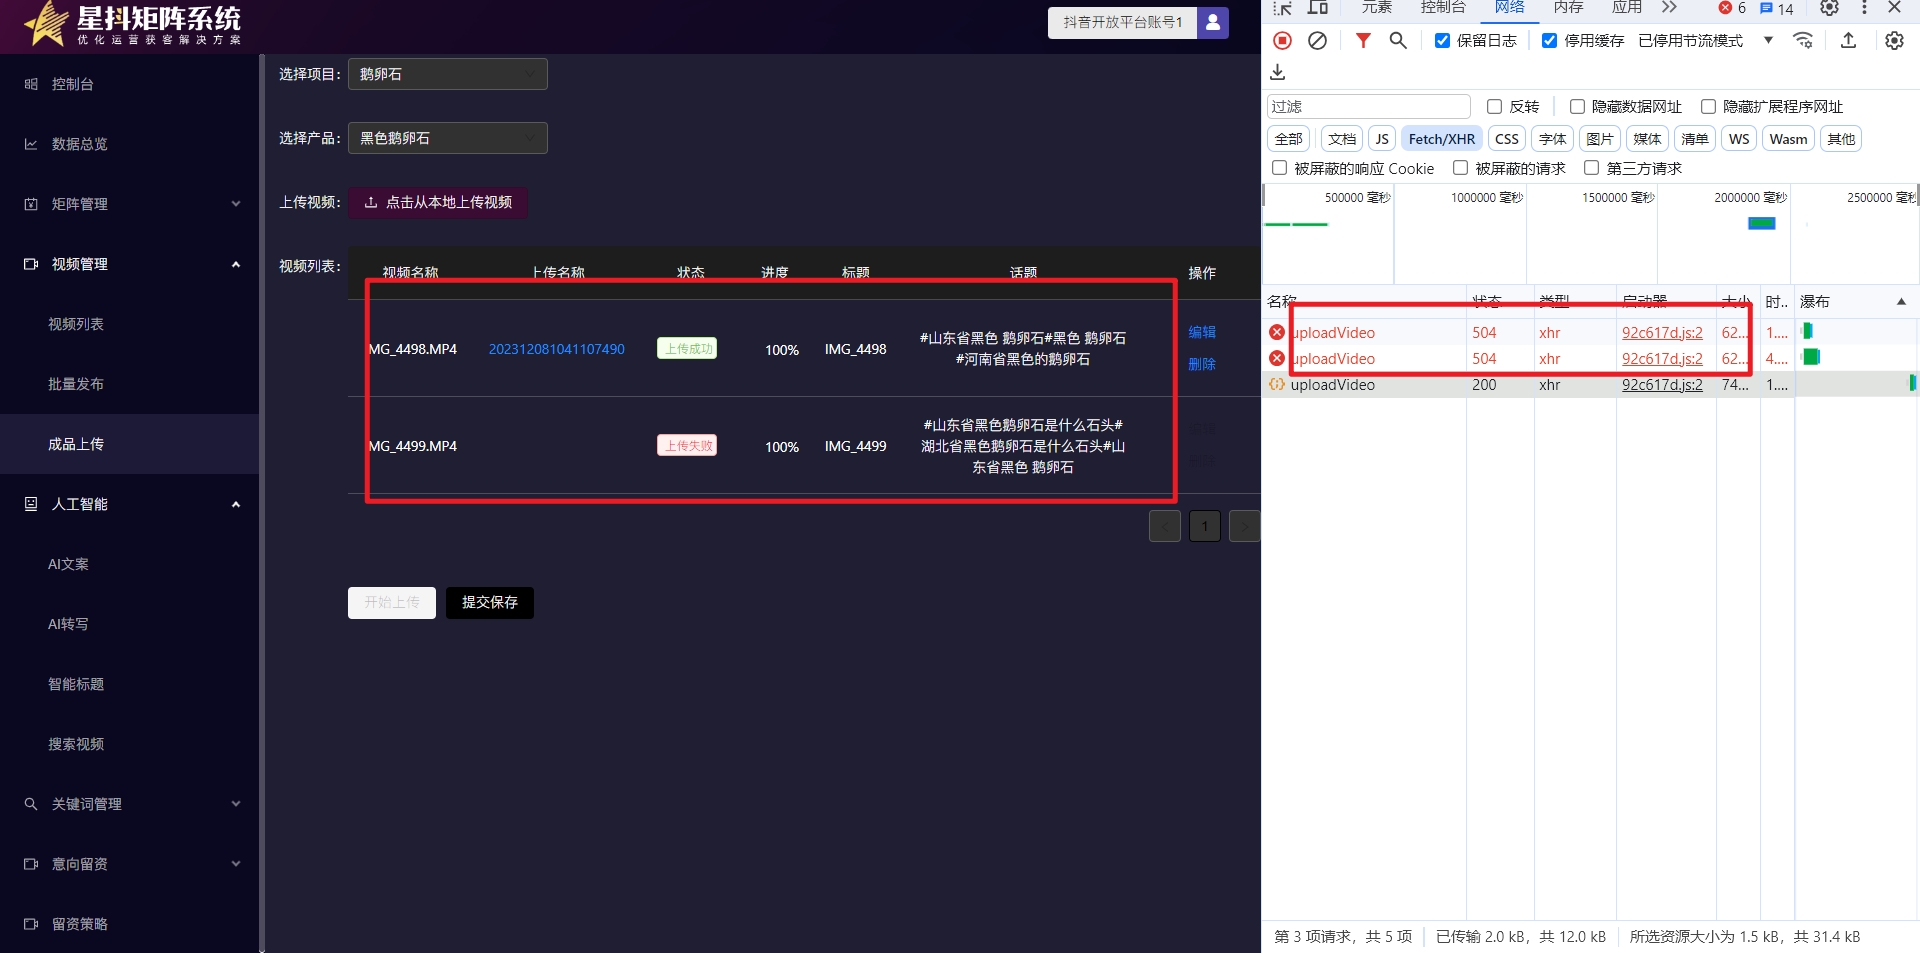Click the blue message count badge showing 14
Viewport: 1920px width, 953px height.
pyautogui.click(x=1777, y=8)
